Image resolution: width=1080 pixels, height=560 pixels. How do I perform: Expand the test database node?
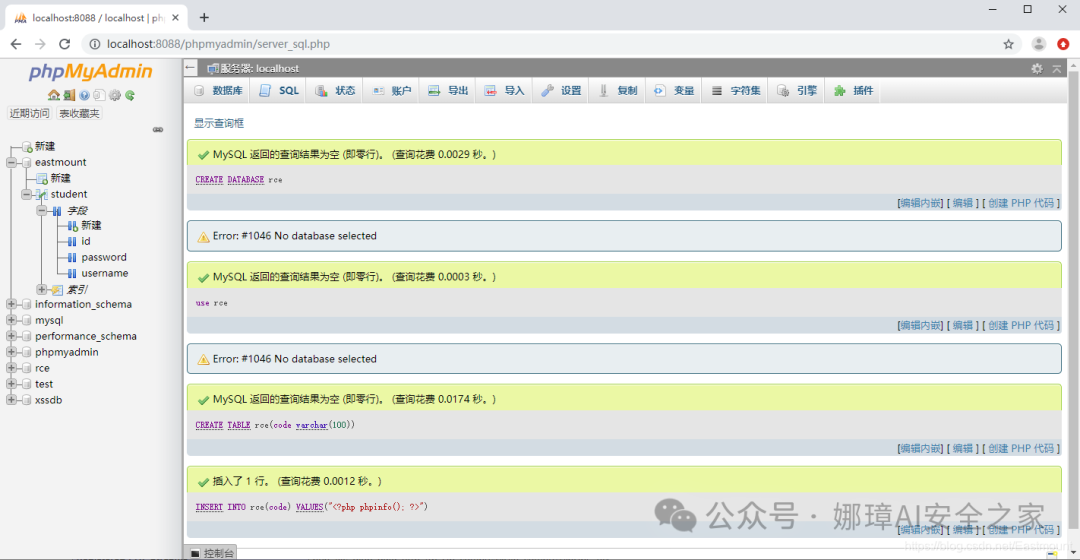pos(11,384)
